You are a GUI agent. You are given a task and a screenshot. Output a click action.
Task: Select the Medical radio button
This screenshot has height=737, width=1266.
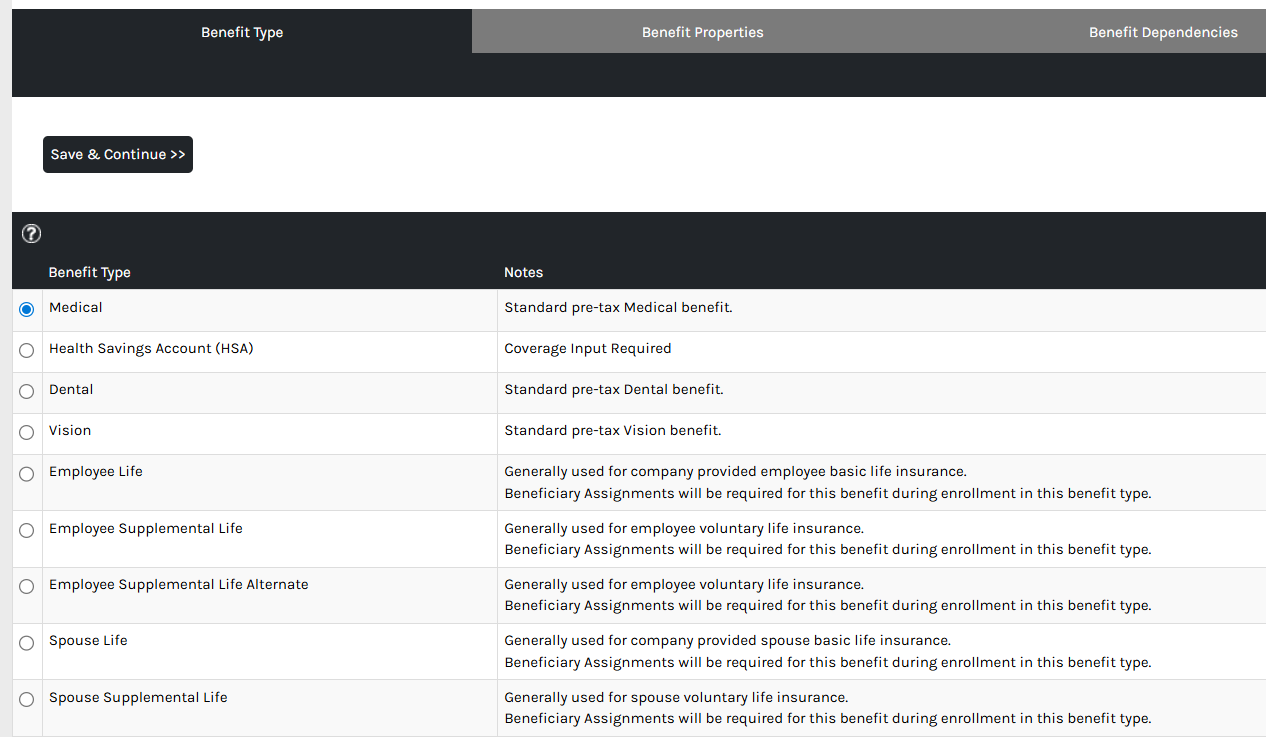tap(27, 310)
